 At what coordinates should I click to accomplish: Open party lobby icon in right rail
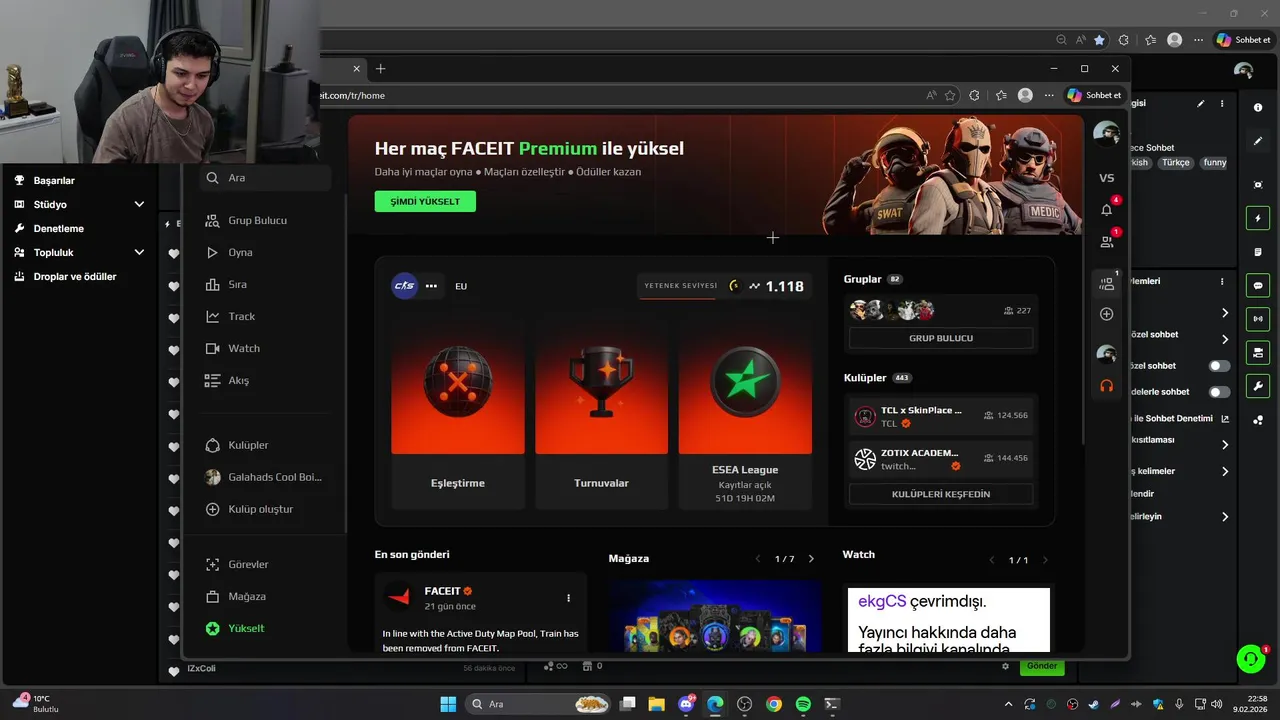[x=1107, y=284]
